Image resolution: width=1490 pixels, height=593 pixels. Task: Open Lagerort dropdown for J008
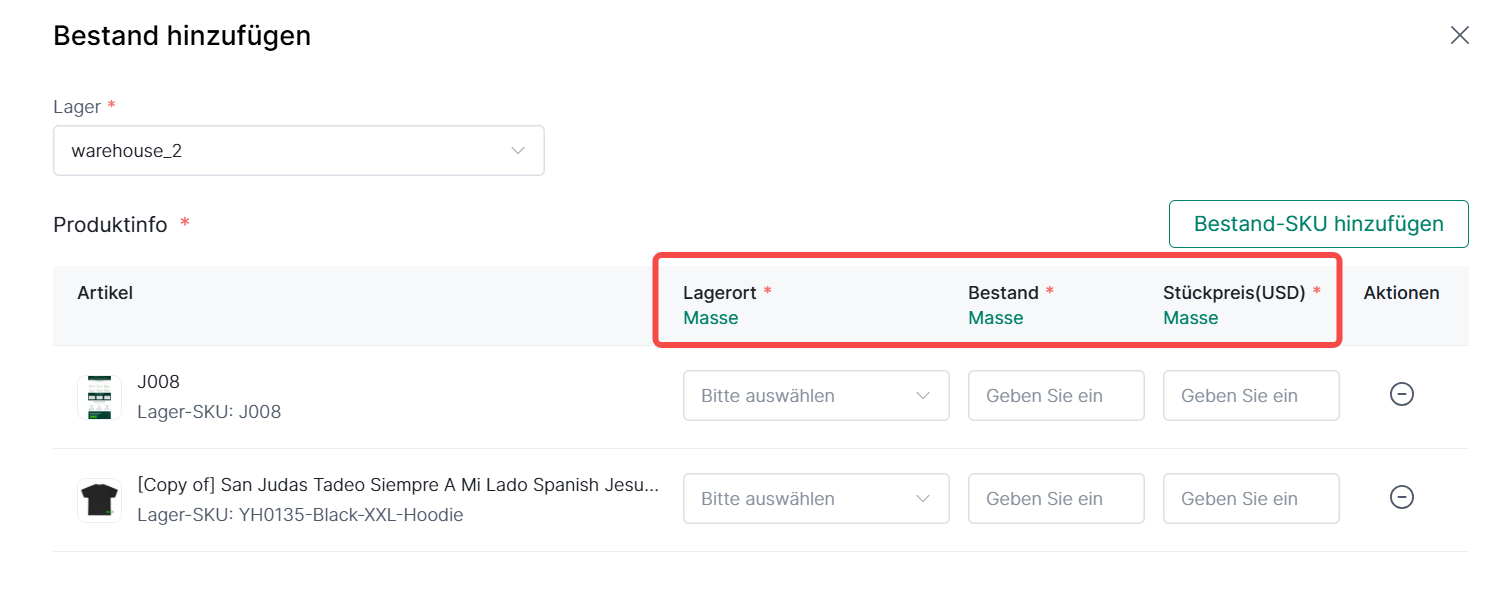click(x=815, y=396)
